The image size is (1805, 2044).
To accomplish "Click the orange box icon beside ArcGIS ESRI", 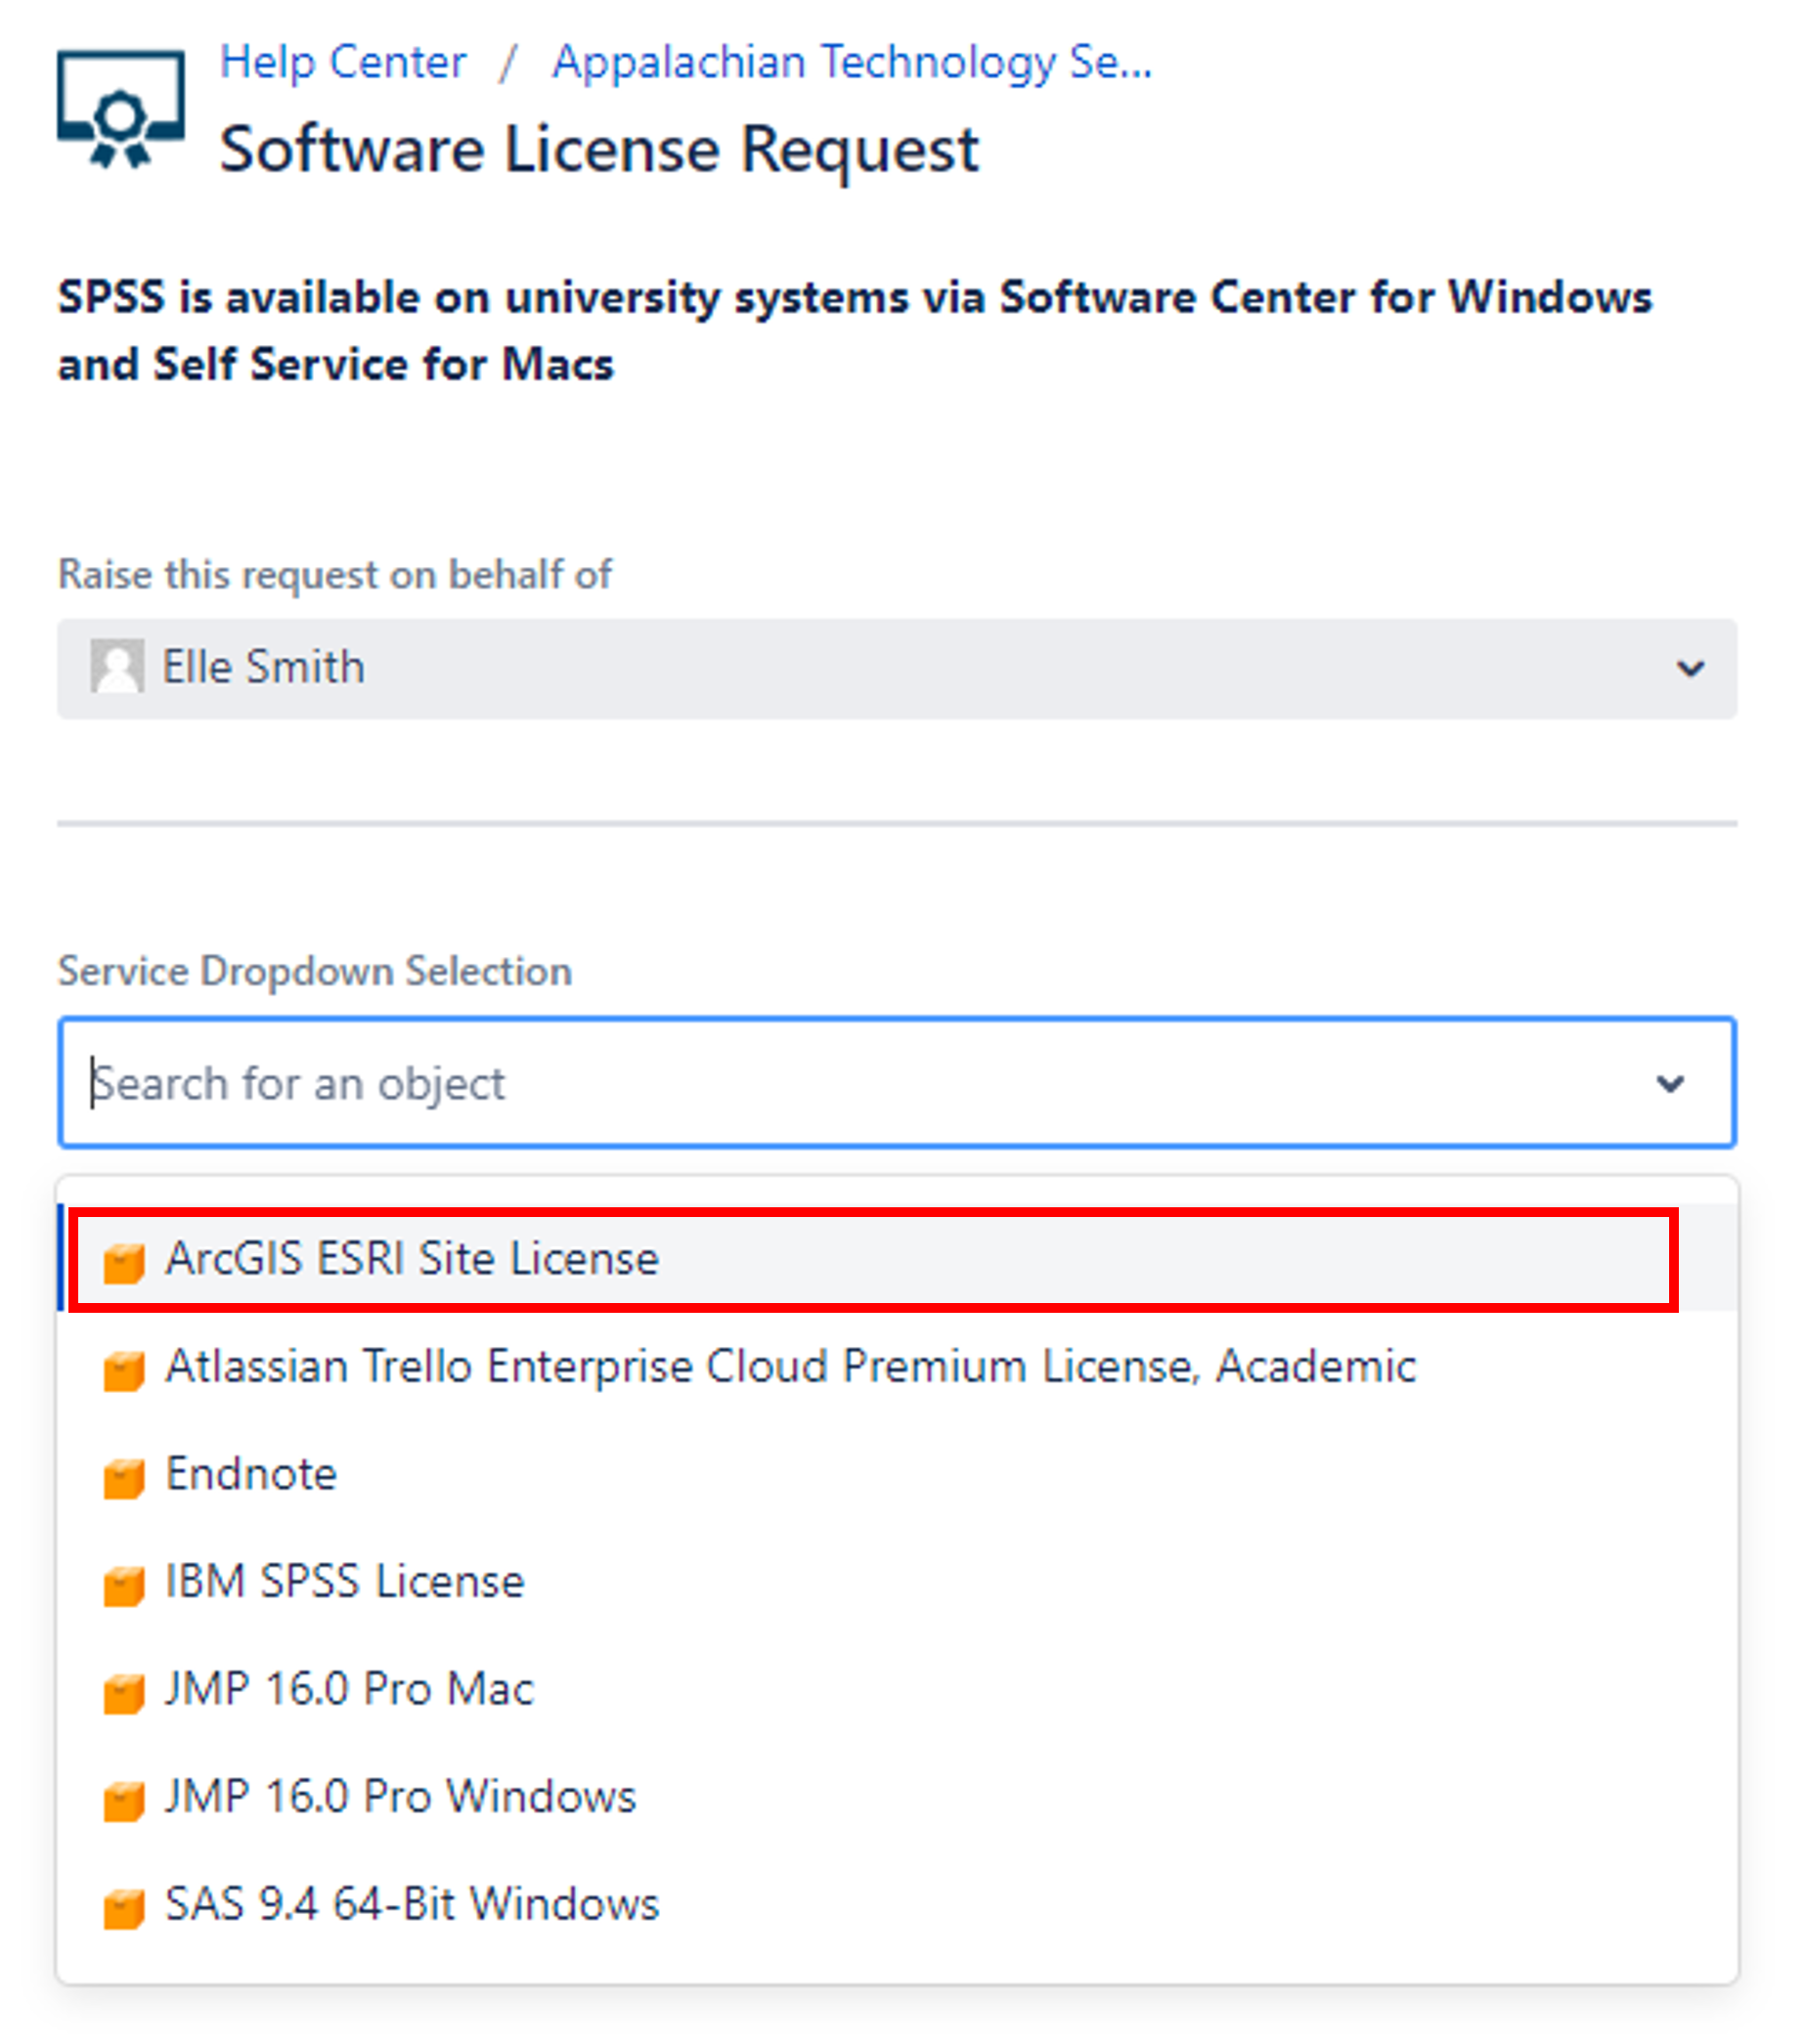I will [x=124, y=1263].
